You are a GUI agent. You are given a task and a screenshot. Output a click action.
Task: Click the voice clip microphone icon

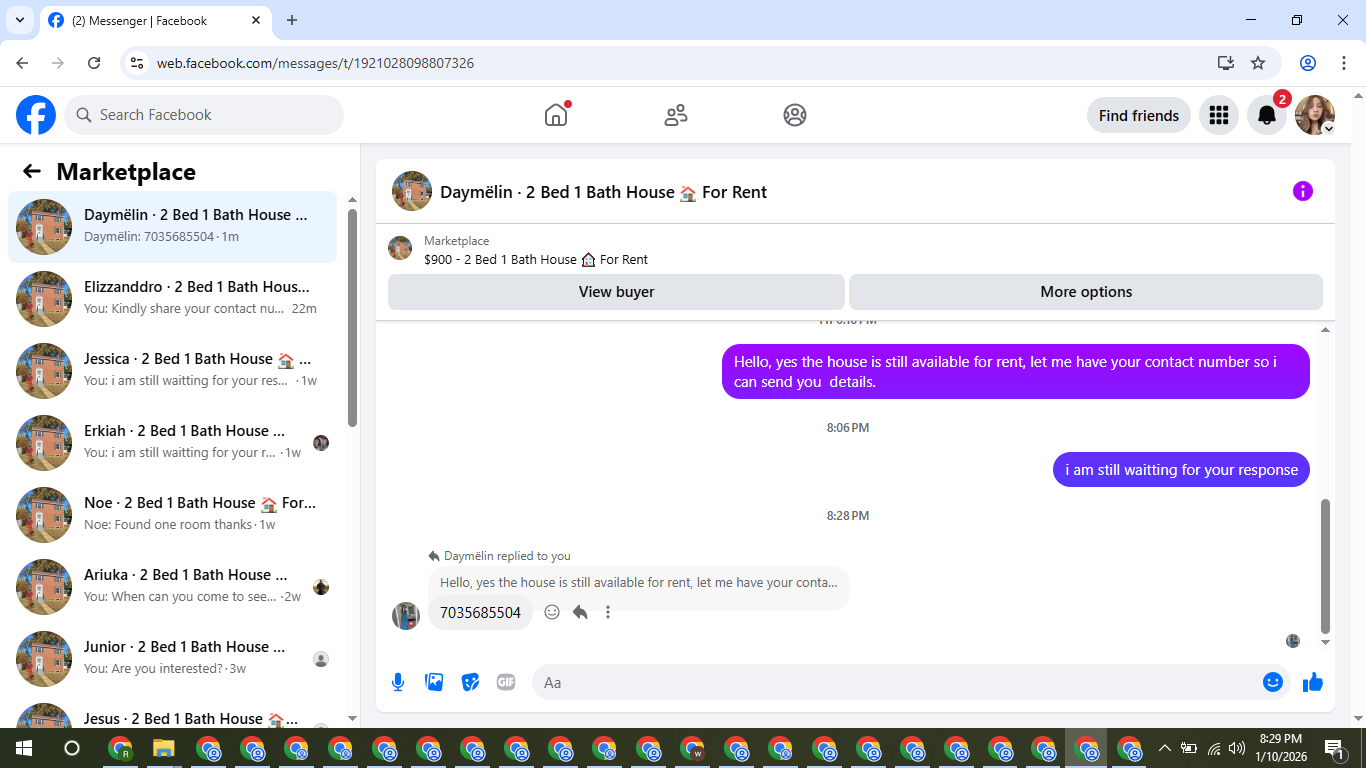coord(398,682)
